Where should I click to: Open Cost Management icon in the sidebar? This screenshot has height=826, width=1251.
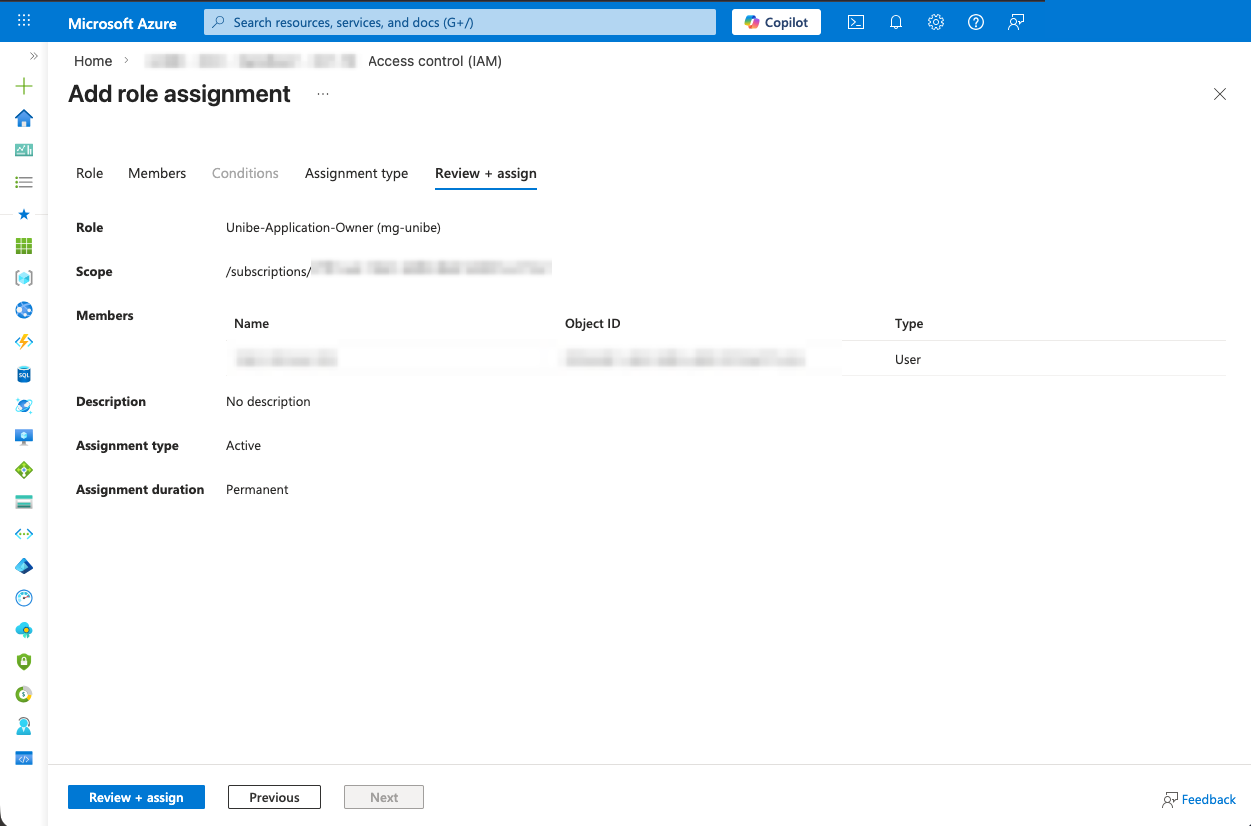coord(24,694)
